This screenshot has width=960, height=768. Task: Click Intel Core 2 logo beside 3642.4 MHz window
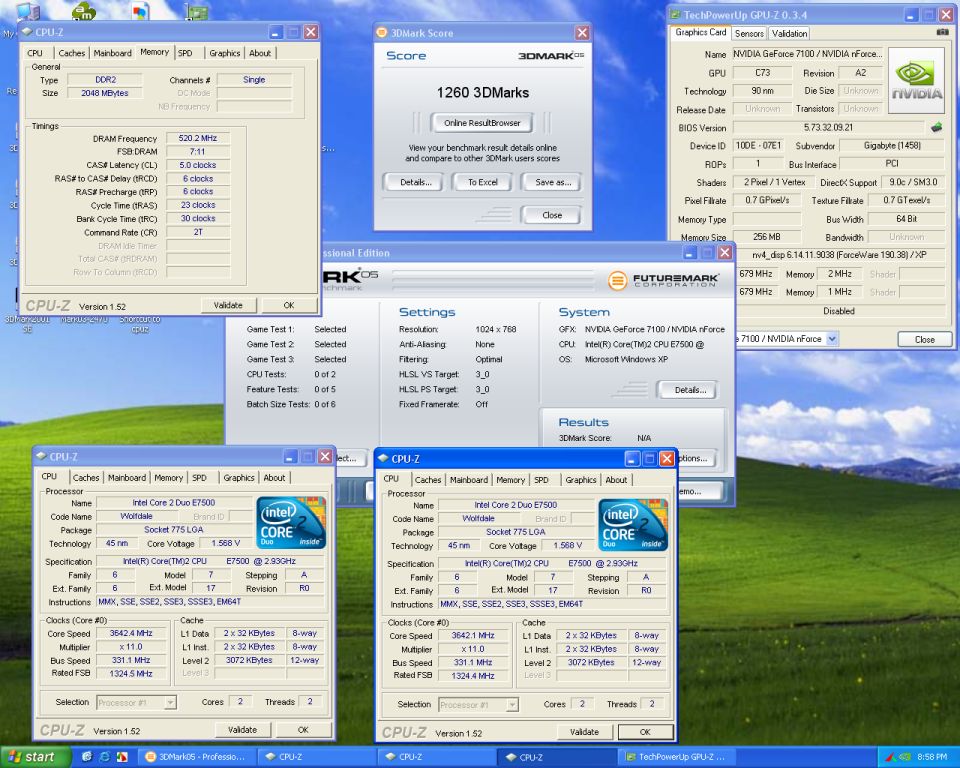291,522
